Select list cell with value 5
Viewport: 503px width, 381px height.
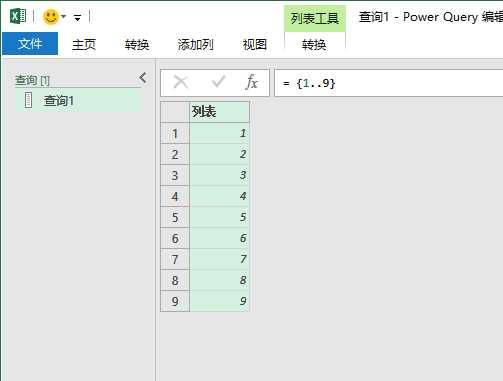coord(220,217)
